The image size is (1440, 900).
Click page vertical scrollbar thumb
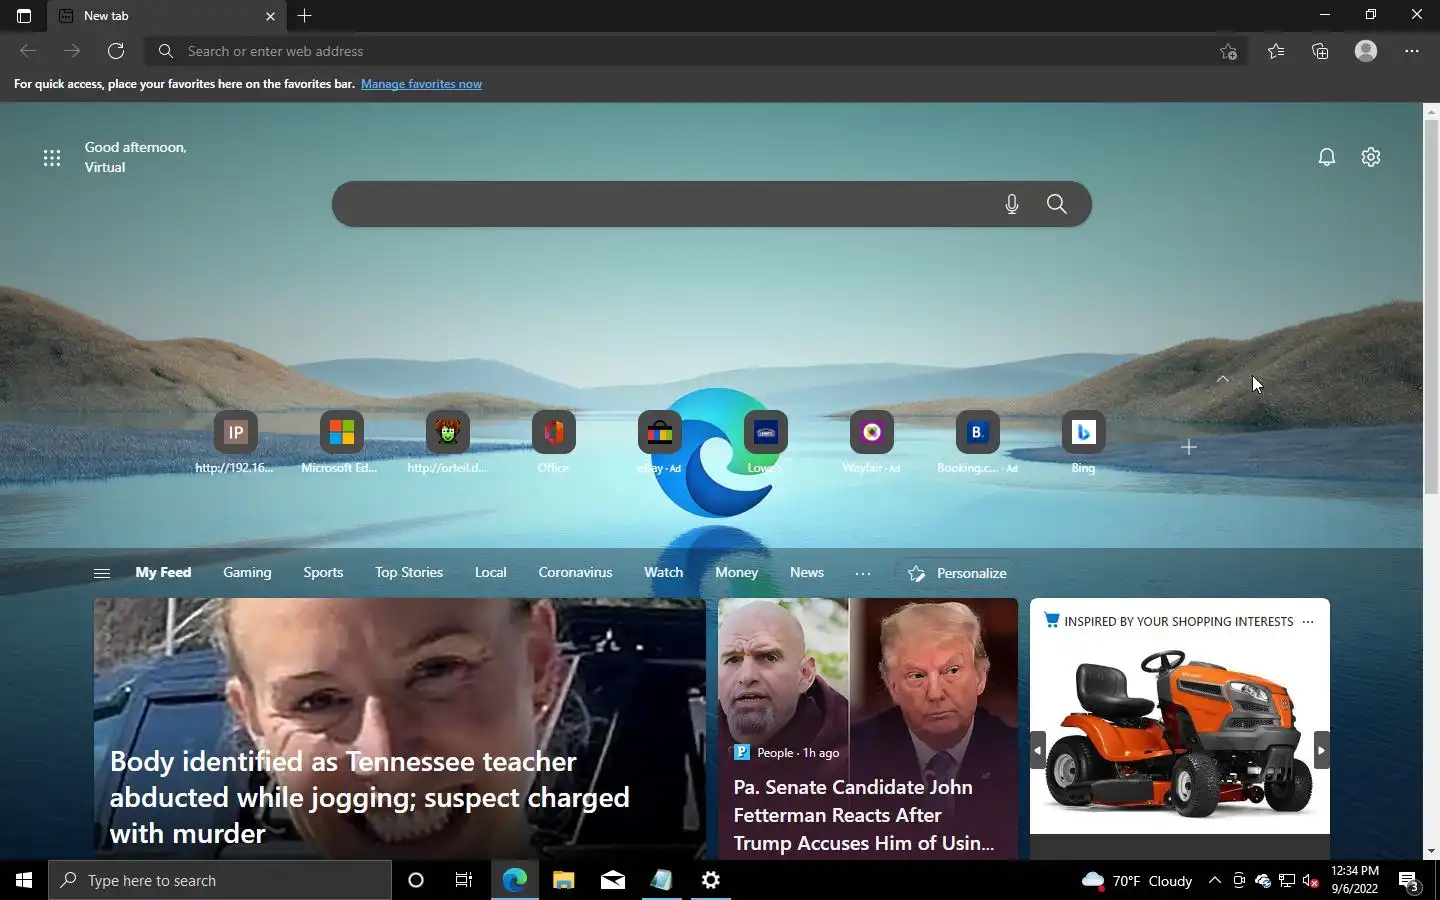coord(1431,306)
